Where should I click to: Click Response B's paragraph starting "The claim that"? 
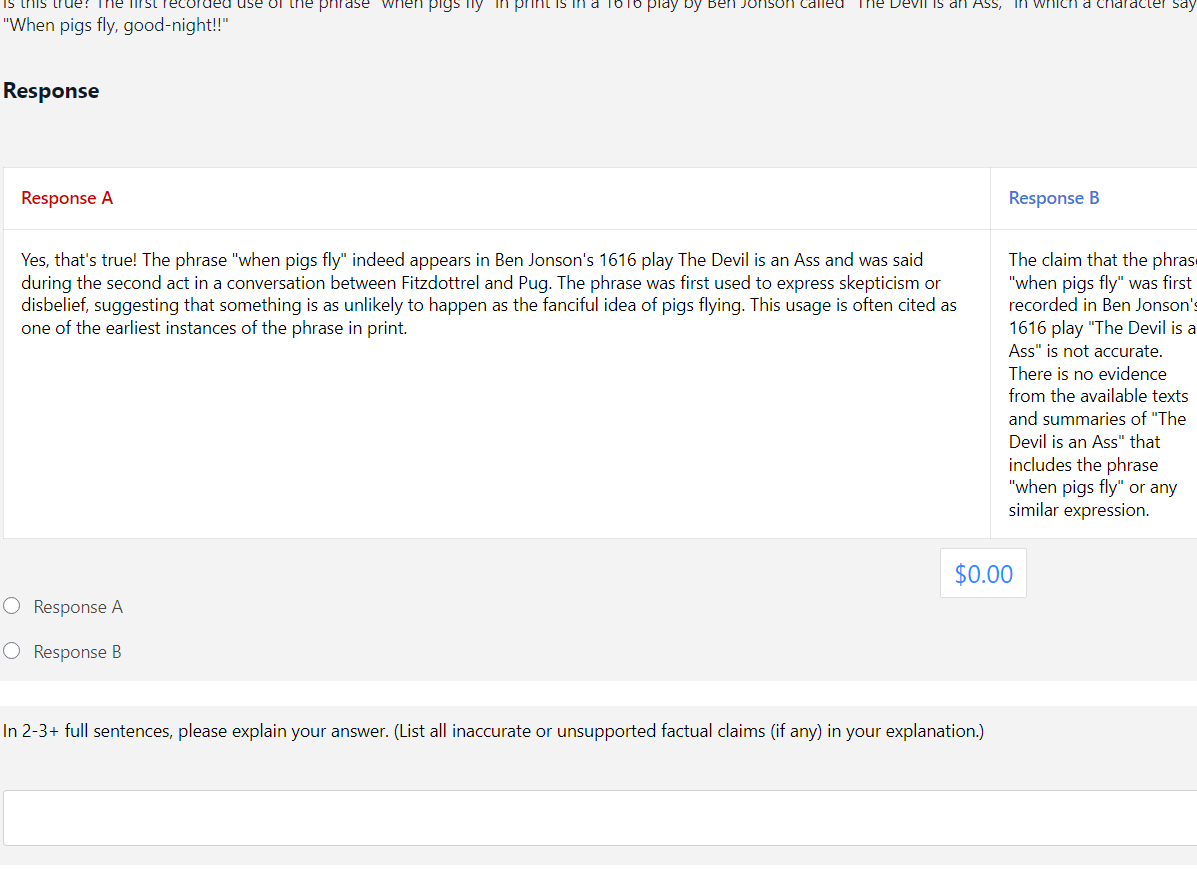pos(1100,385)
